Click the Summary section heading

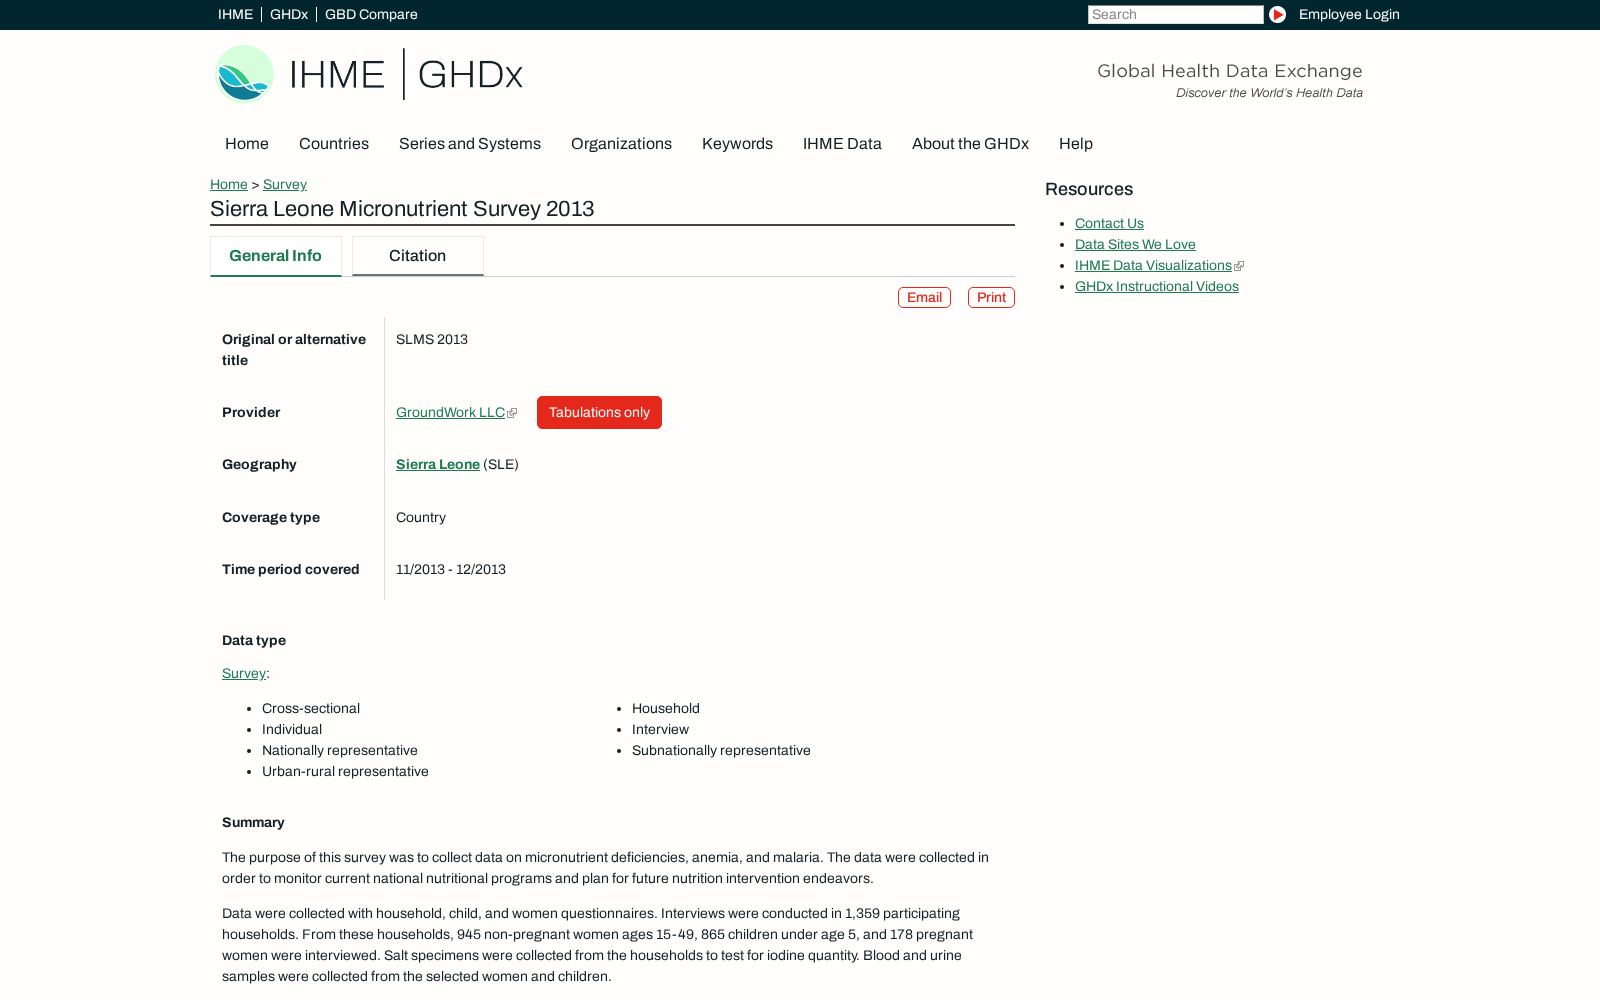pos(253,822)
